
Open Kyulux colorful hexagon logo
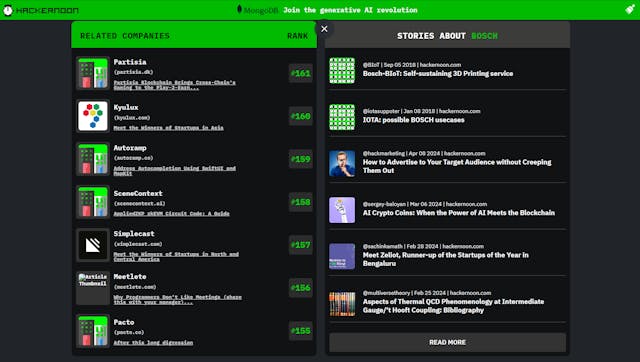point(93,116)
